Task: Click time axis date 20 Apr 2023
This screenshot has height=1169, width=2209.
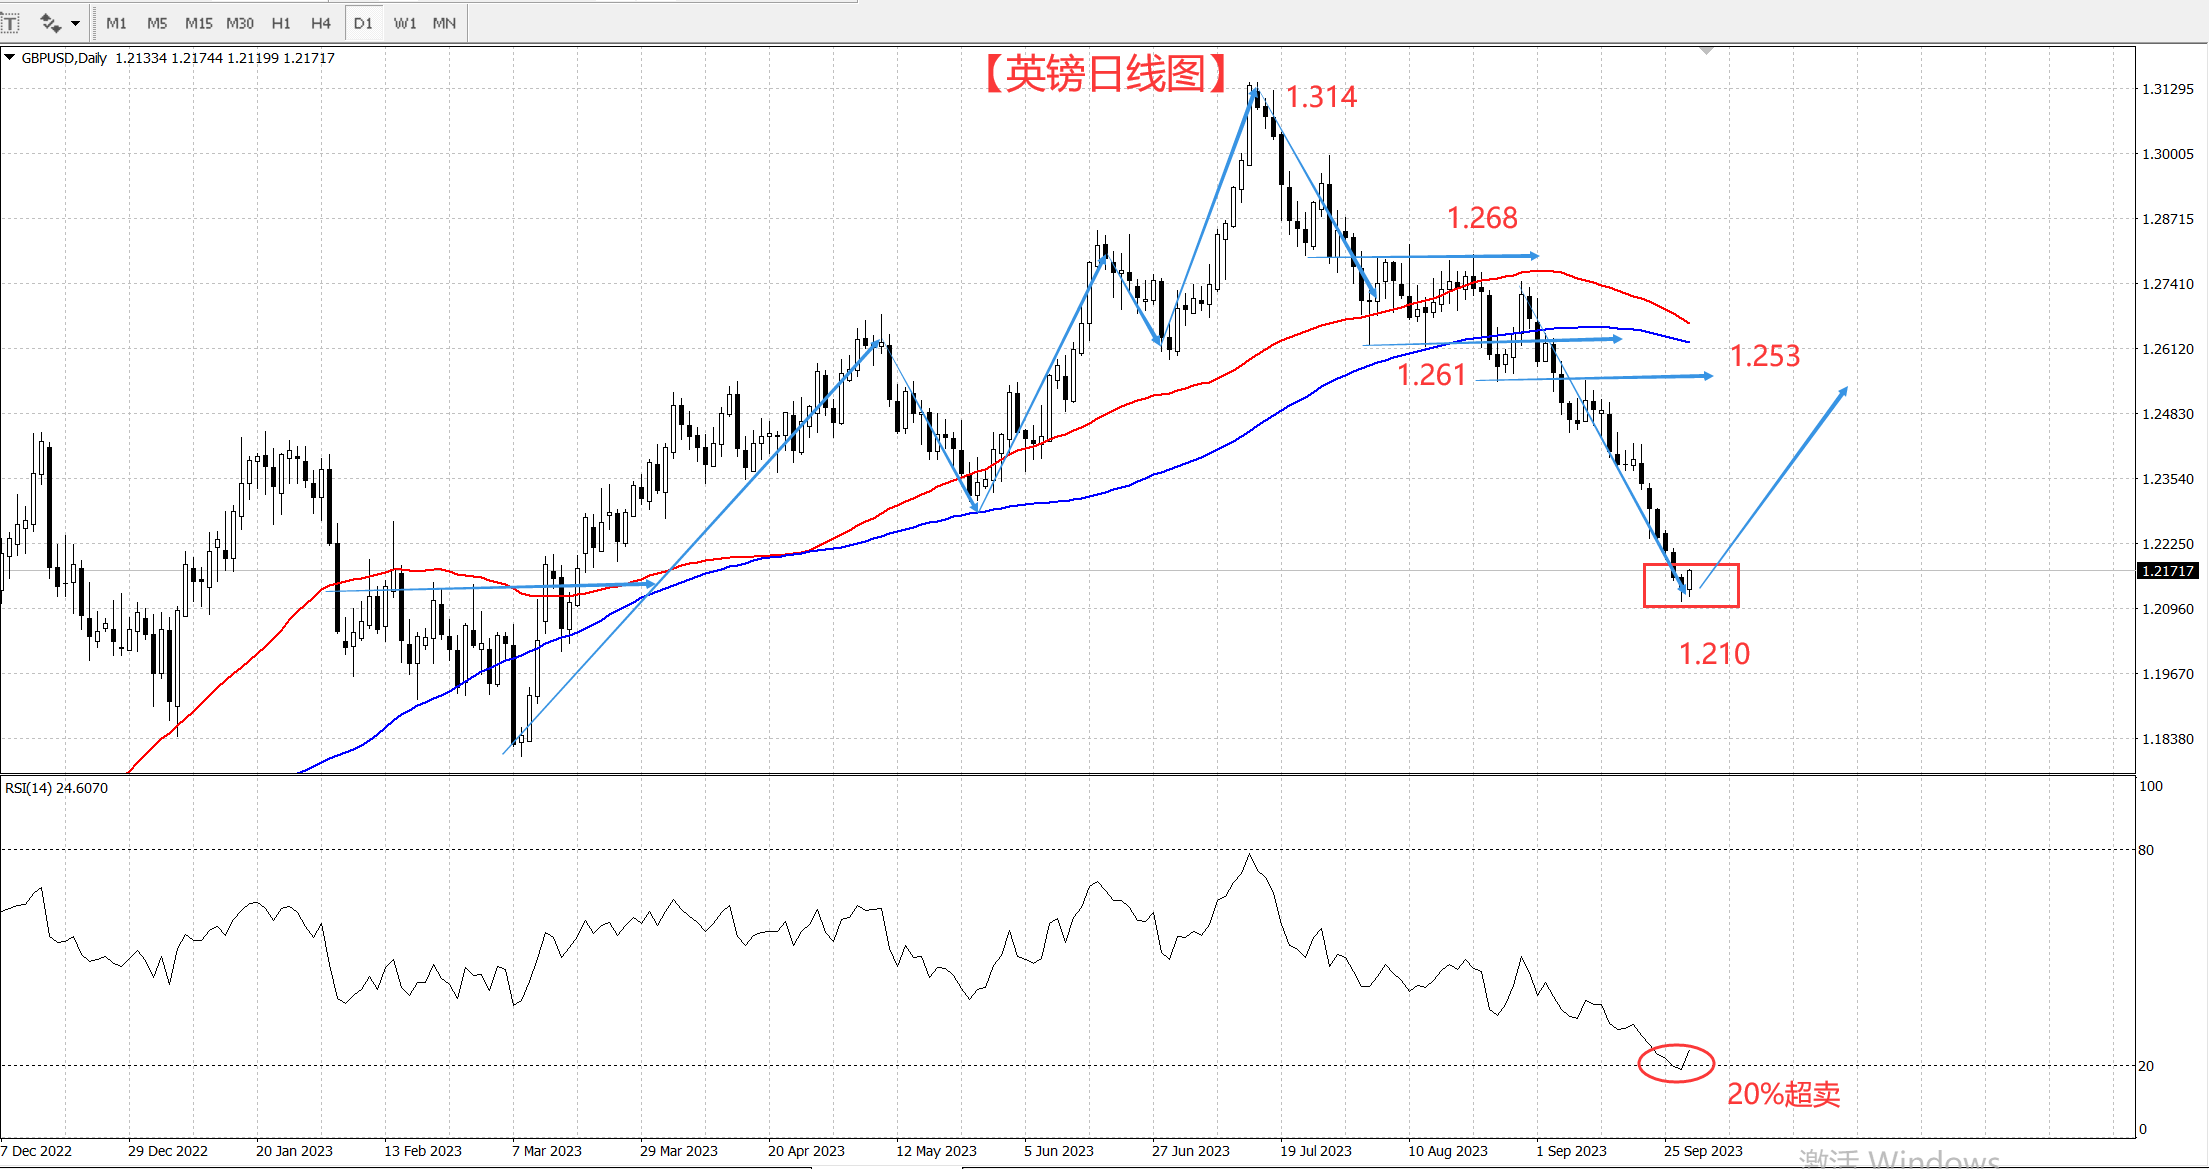Action: tap(806, 1151)
